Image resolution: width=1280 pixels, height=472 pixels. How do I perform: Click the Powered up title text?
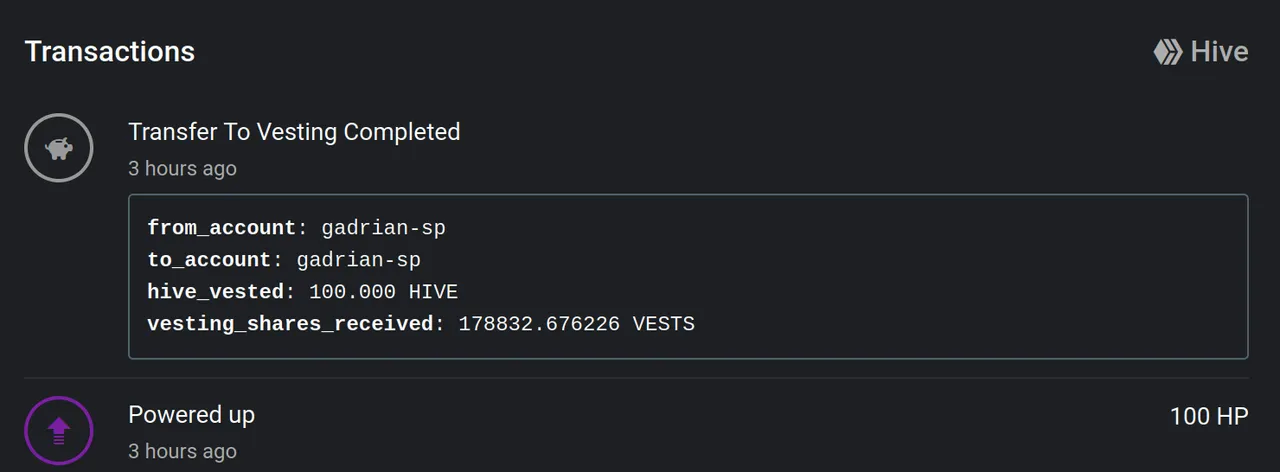pos(191,415)
